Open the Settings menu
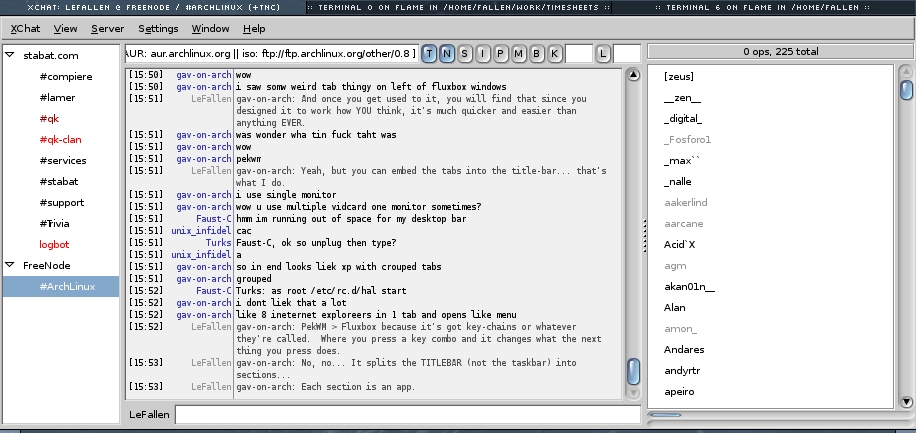The image size is (916, 433). [x=158, y=29]
